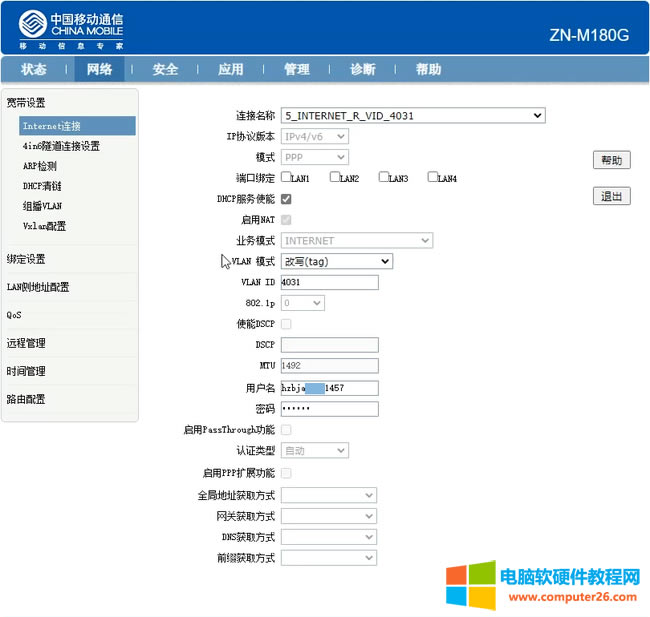Open Vxlan配置 sidebar item
The height and width of the screenshot is (617, 650).
click(44, 226)
